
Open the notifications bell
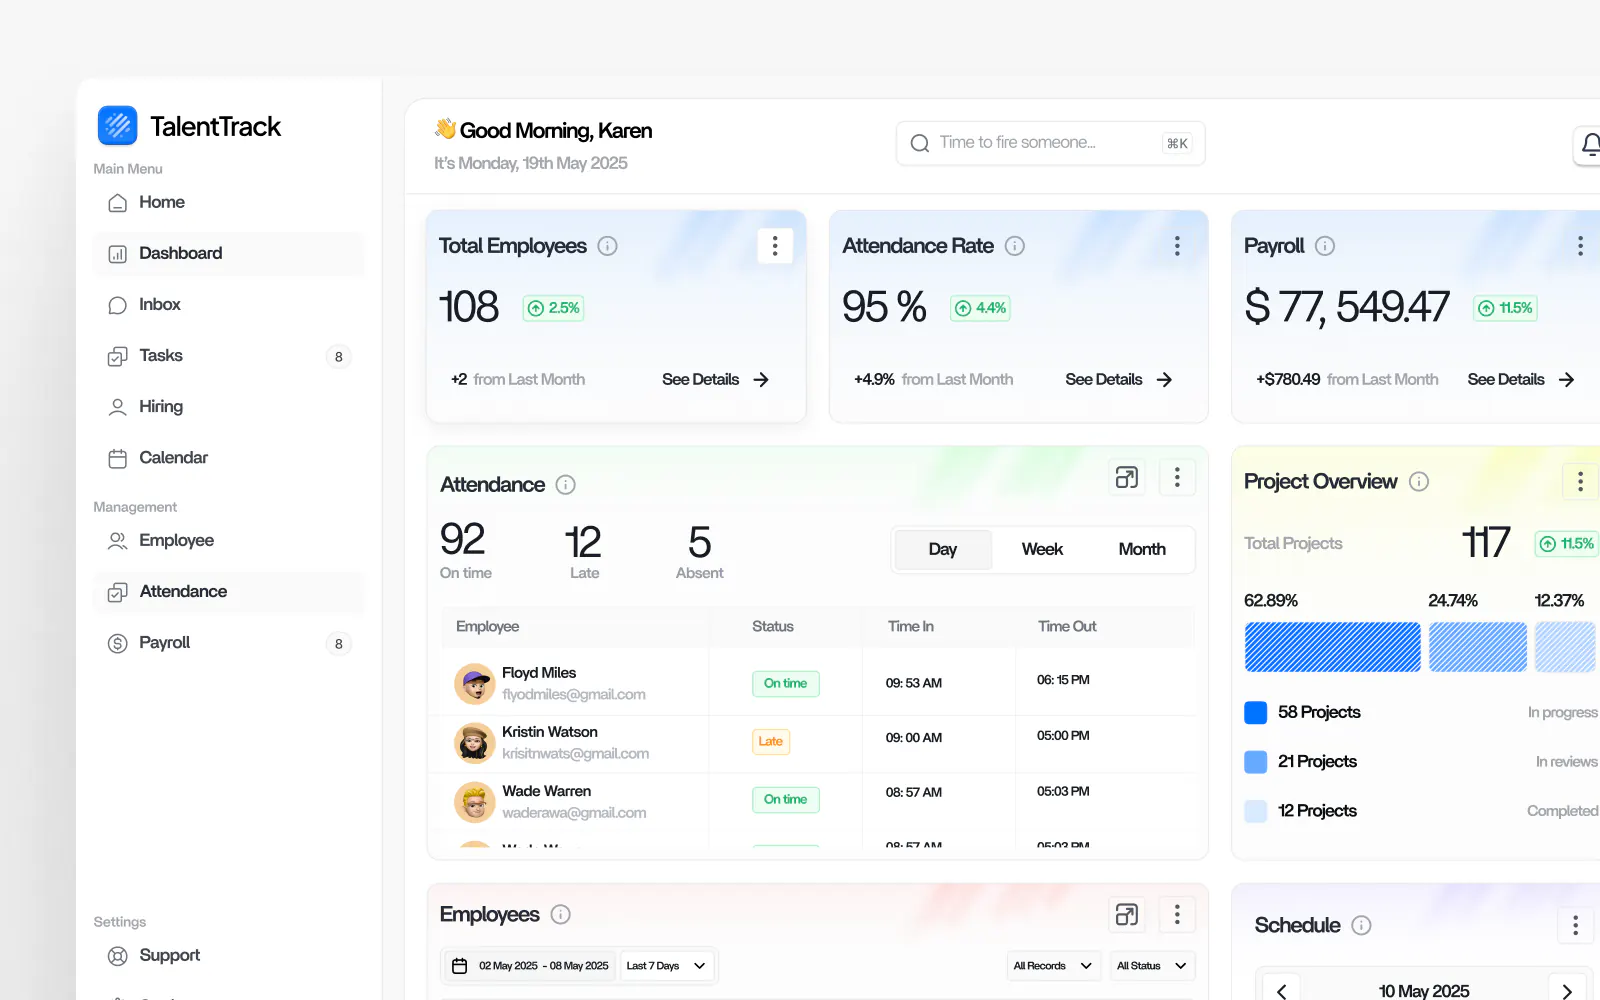point(1590,146)
